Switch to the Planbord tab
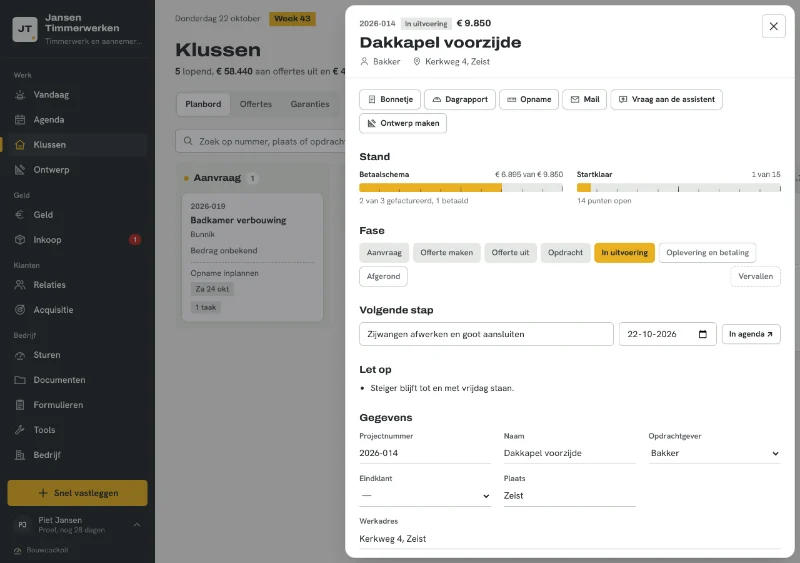 (x=203, y=104)
